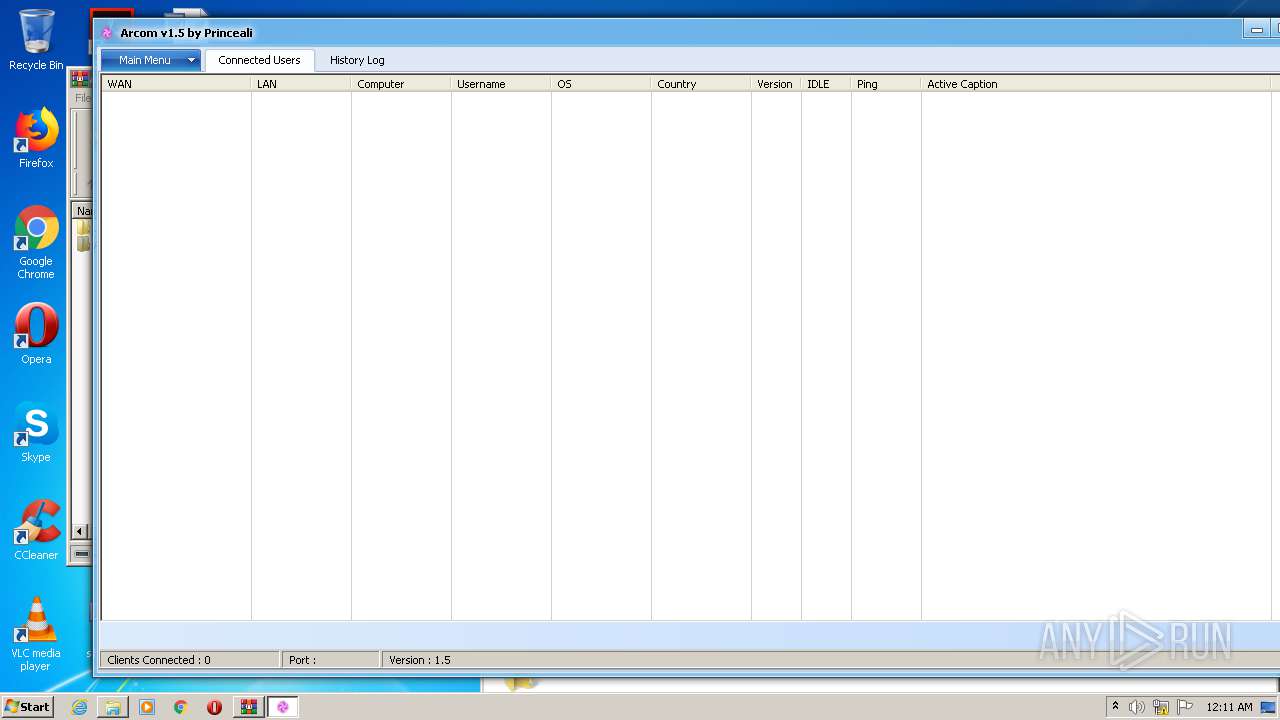This screenshot has width=1280, height=720.
Task: Click the Version : 1.5 status text
Action: coord(420,660)
